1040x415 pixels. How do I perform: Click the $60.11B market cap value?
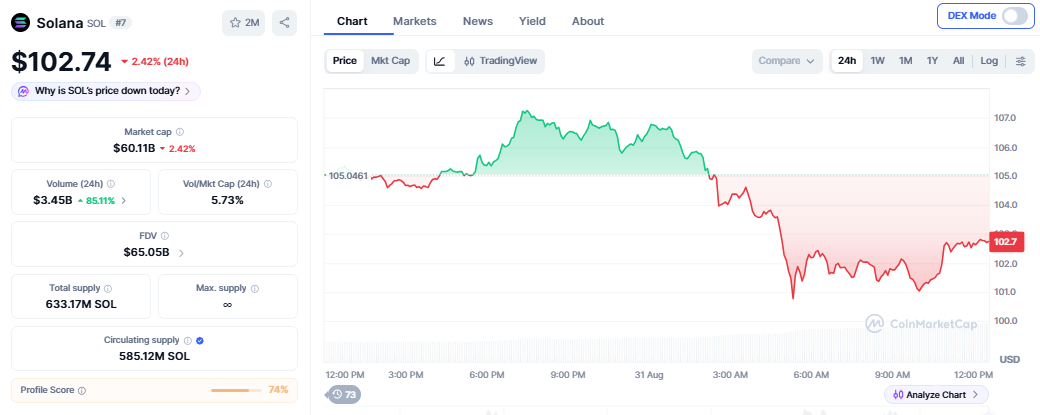[x=134, y=148]
